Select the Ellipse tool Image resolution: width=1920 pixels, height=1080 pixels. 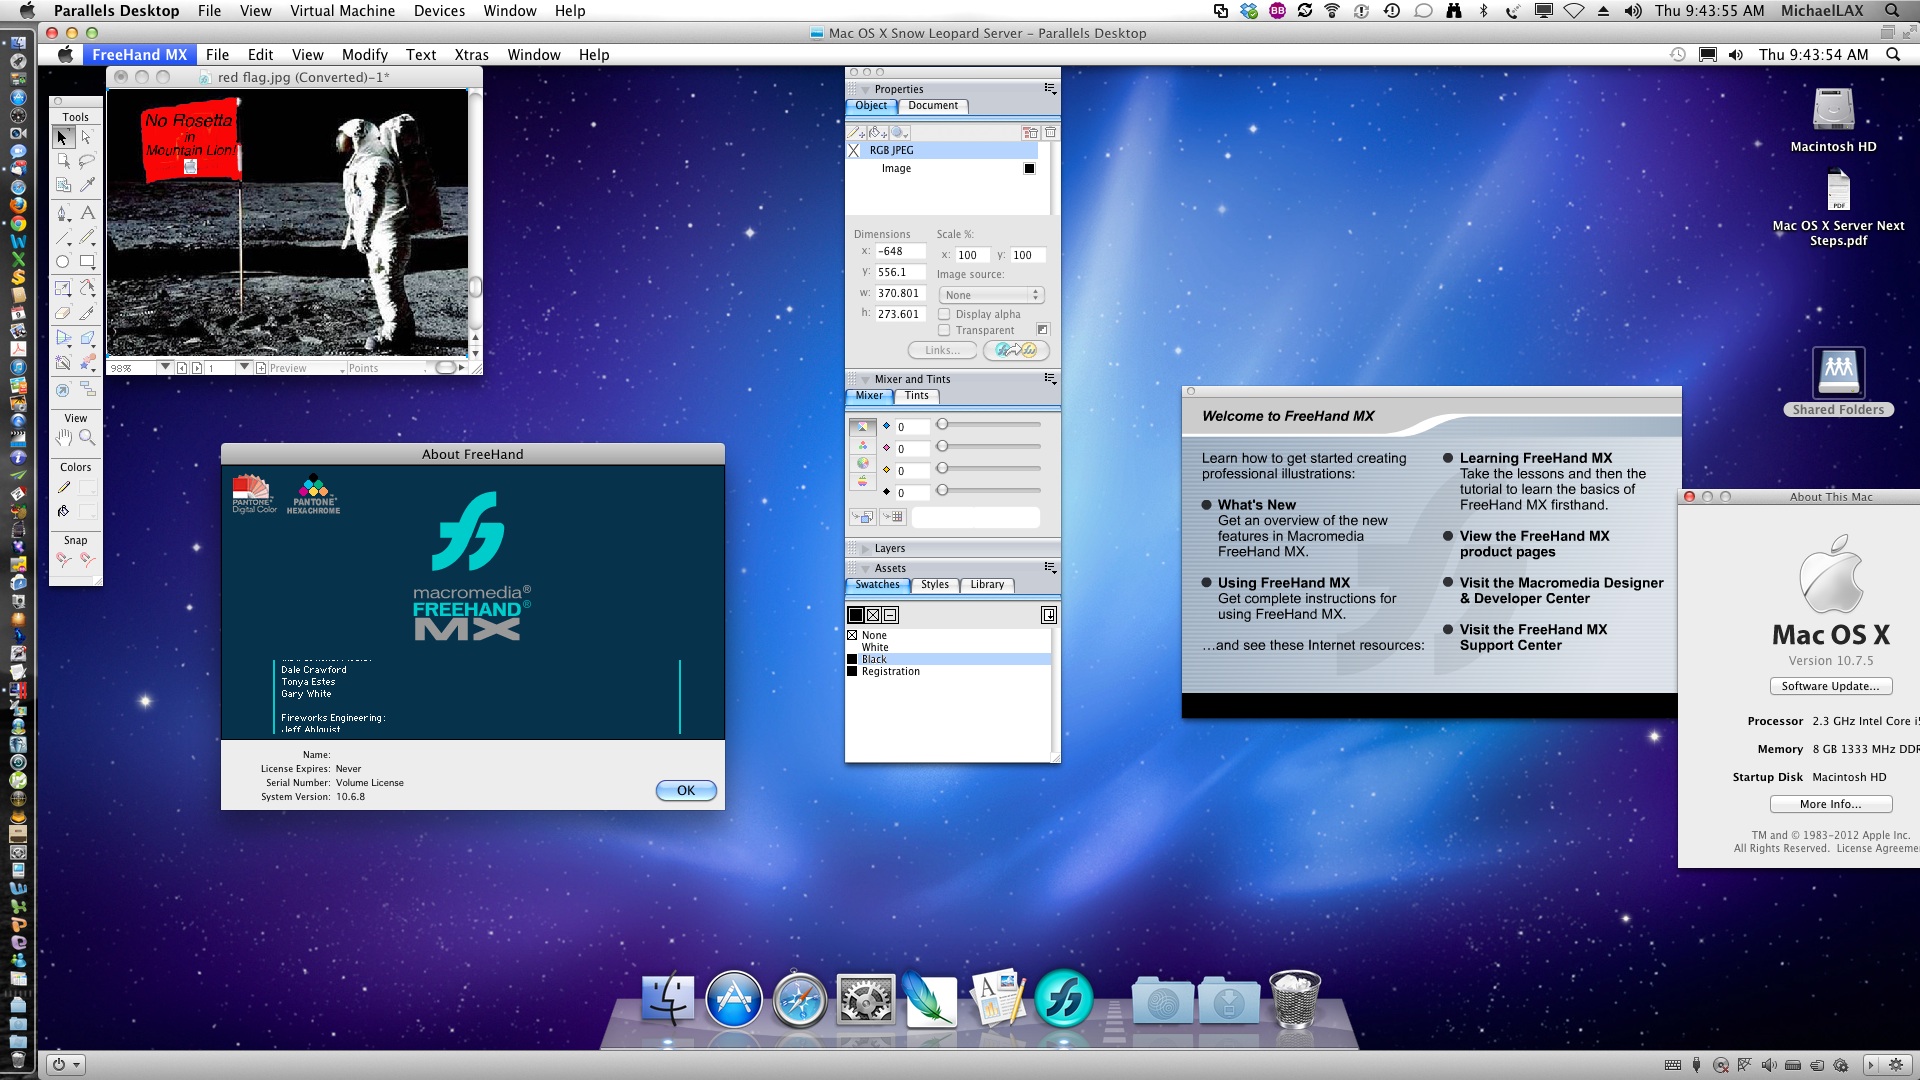point(63,262)
